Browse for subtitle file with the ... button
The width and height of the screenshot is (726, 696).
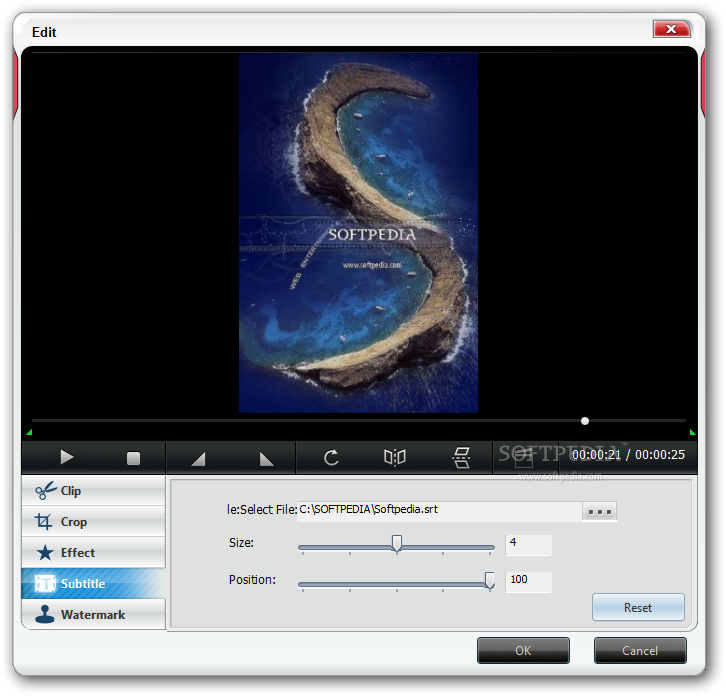(600, 512)
